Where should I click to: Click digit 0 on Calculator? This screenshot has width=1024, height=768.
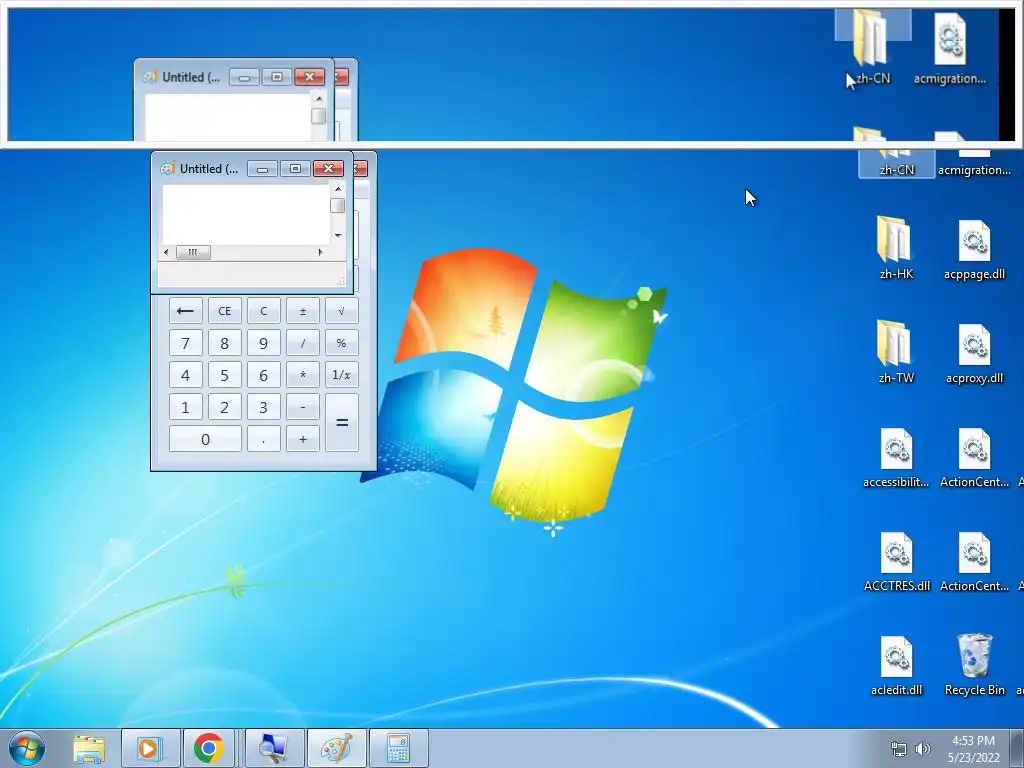[205, 439]
